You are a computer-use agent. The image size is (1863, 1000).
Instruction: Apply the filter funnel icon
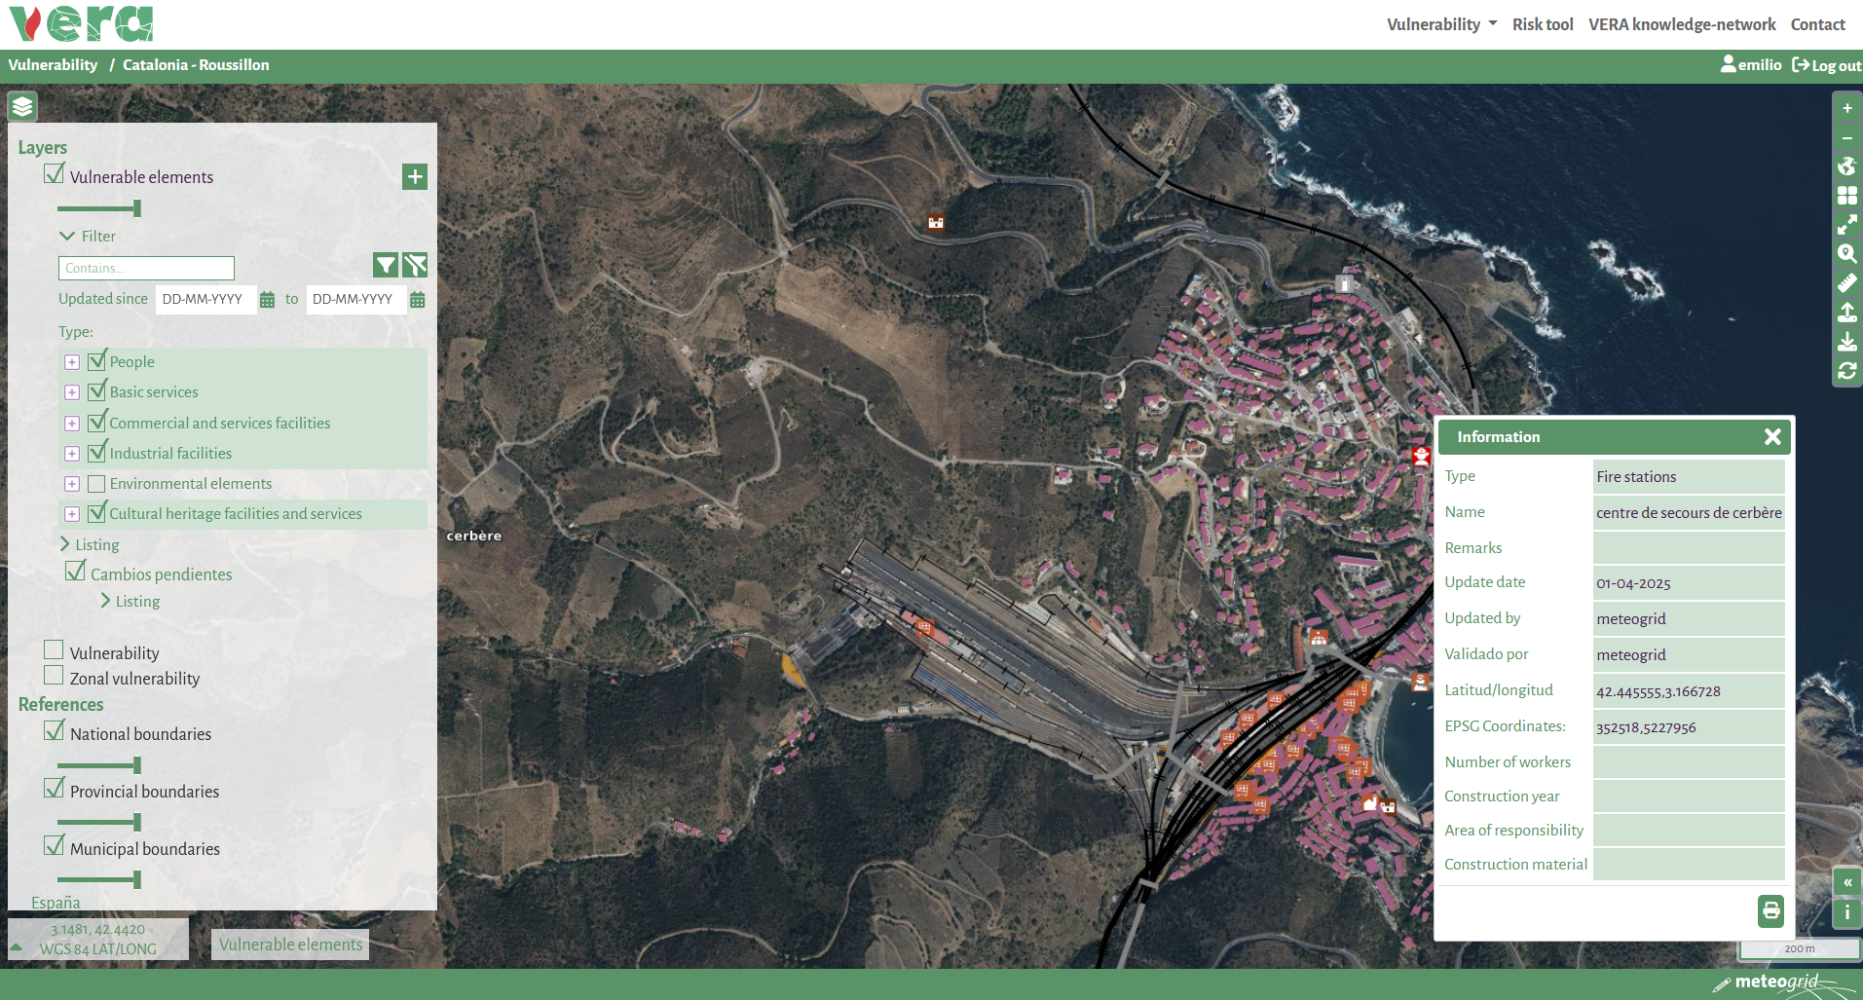[386, 264]
